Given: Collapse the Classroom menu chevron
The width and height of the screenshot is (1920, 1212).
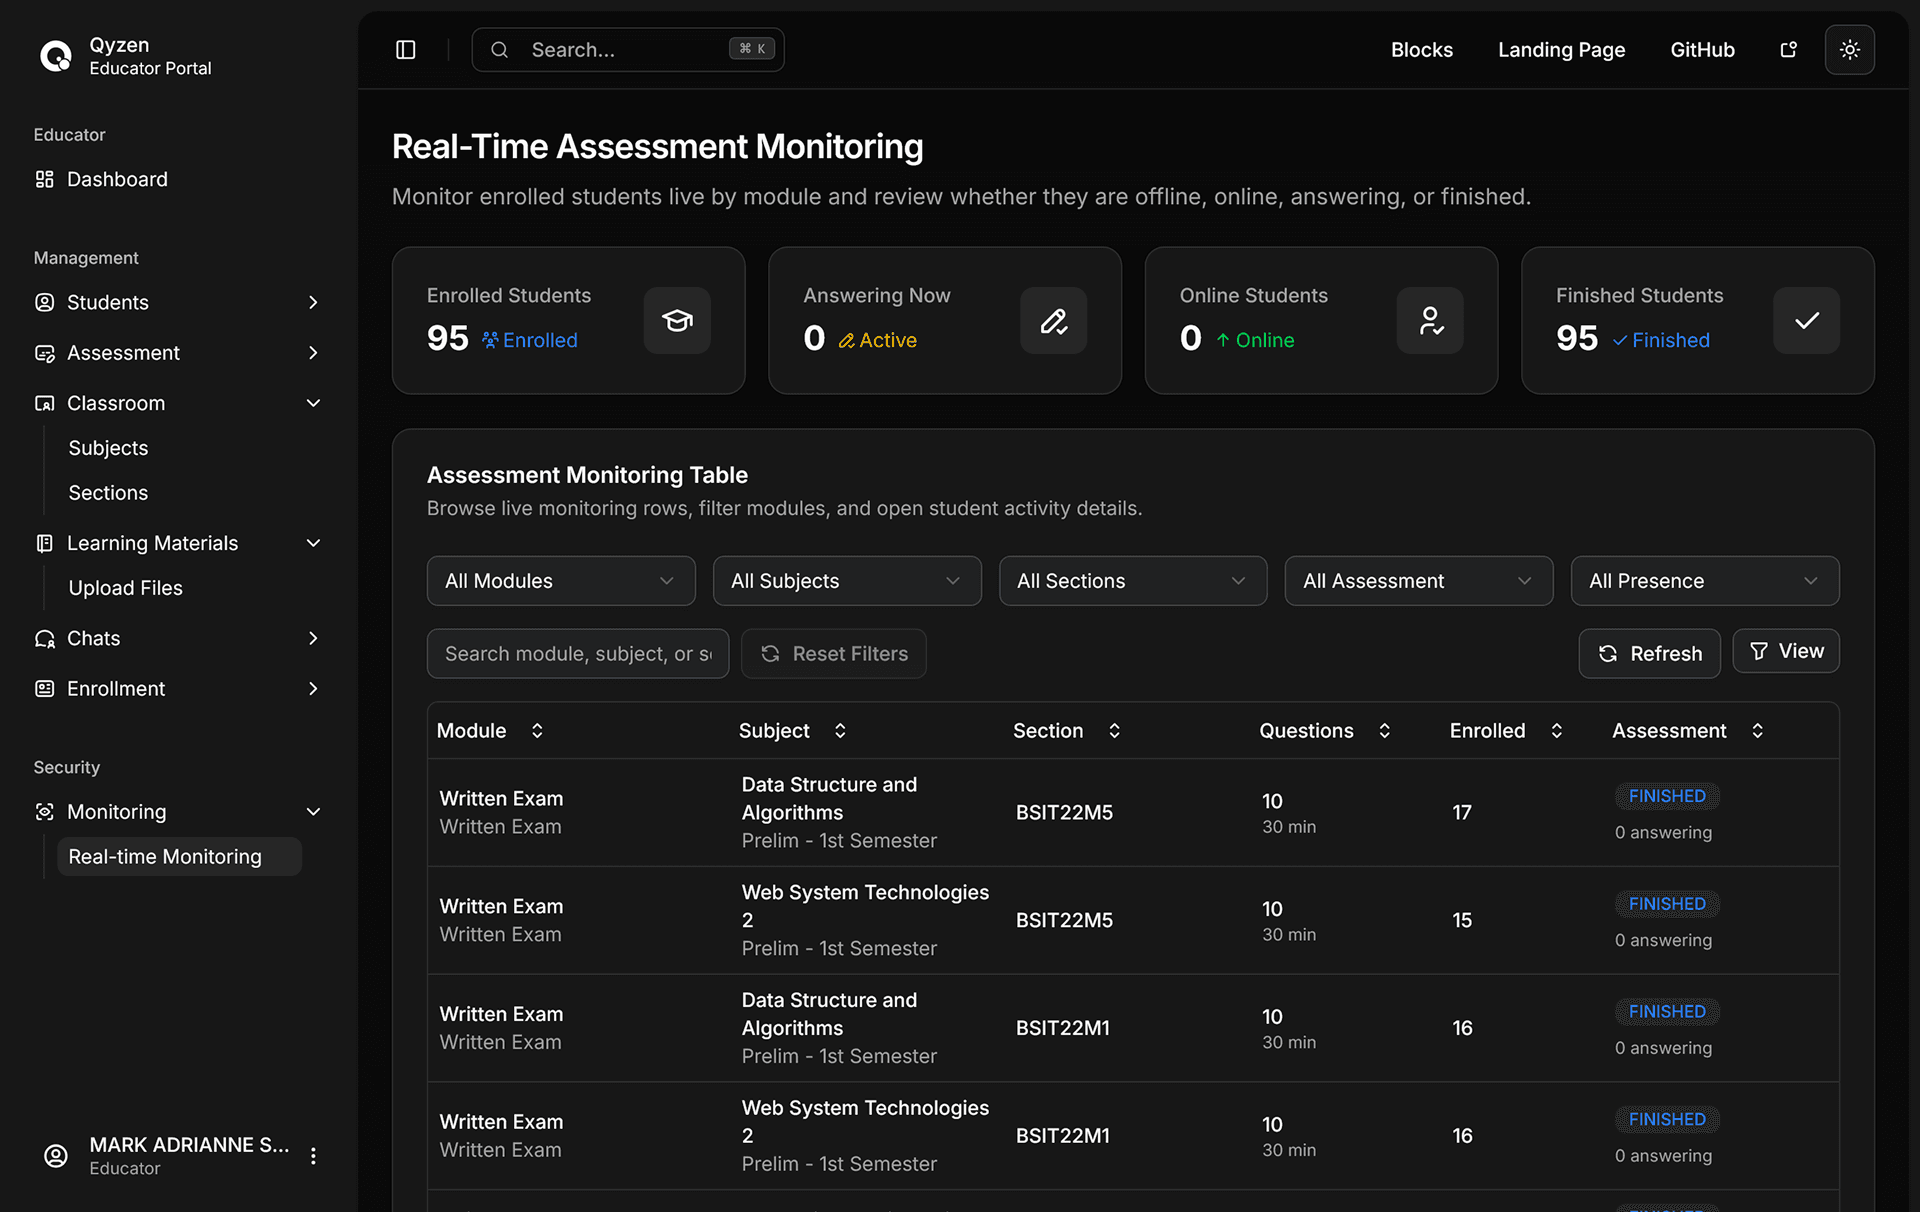Looking at the screenshot, I should pos(313,403).
